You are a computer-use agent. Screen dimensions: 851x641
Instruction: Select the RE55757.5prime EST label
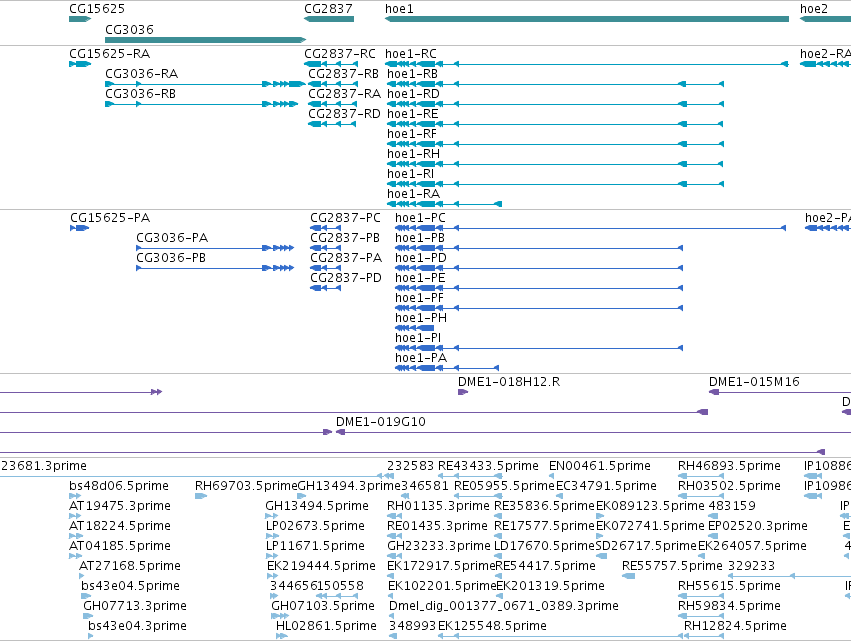(672, 566)
